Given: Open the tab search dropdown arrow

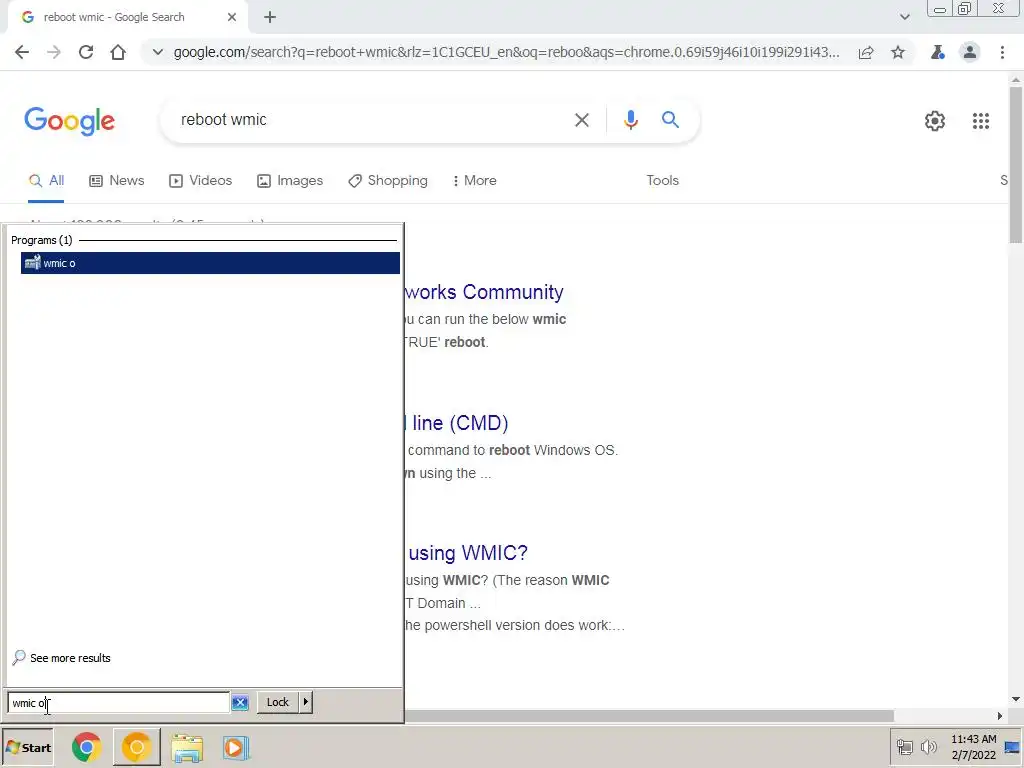Looking at the screenshot, I should pos(904,17).
